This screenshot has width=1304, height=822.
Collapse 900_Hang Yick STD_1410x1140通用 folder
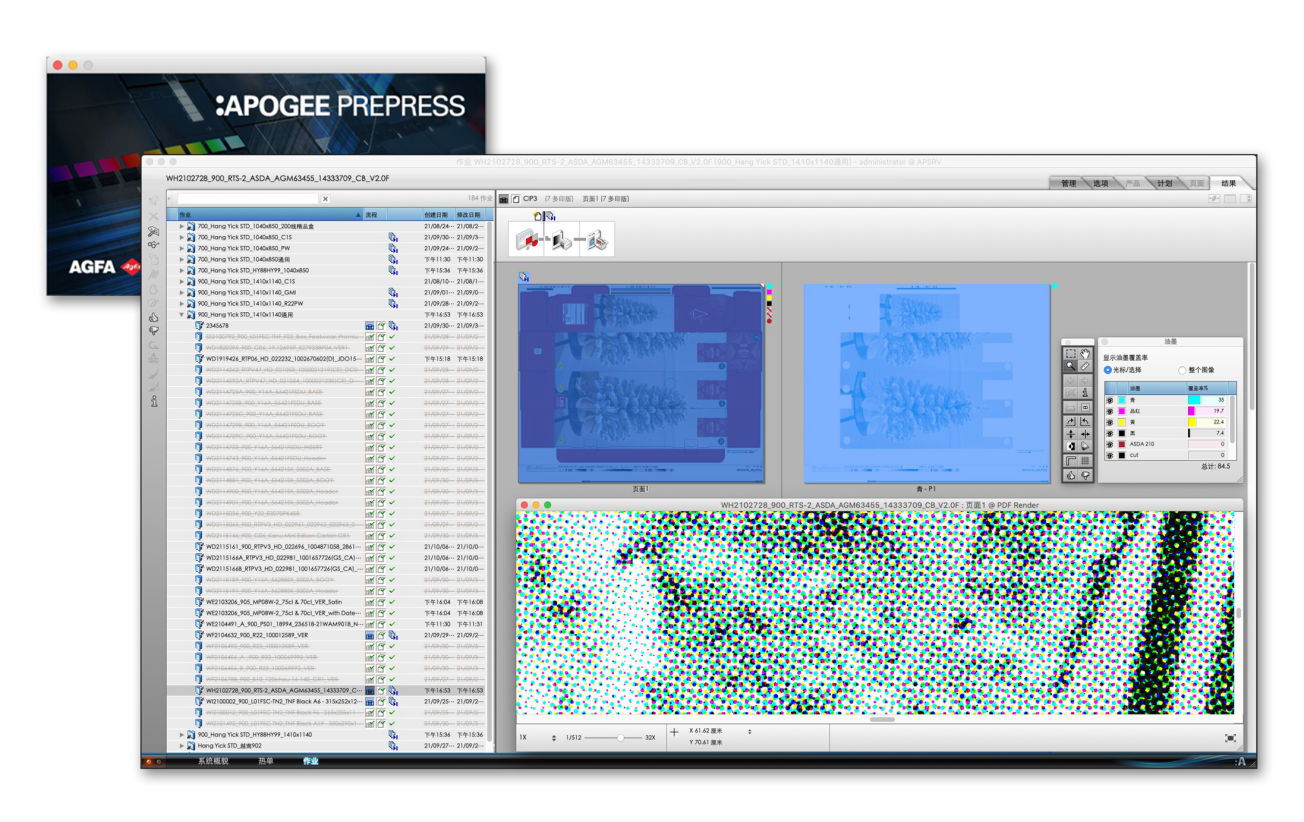[x=182, y=314]
